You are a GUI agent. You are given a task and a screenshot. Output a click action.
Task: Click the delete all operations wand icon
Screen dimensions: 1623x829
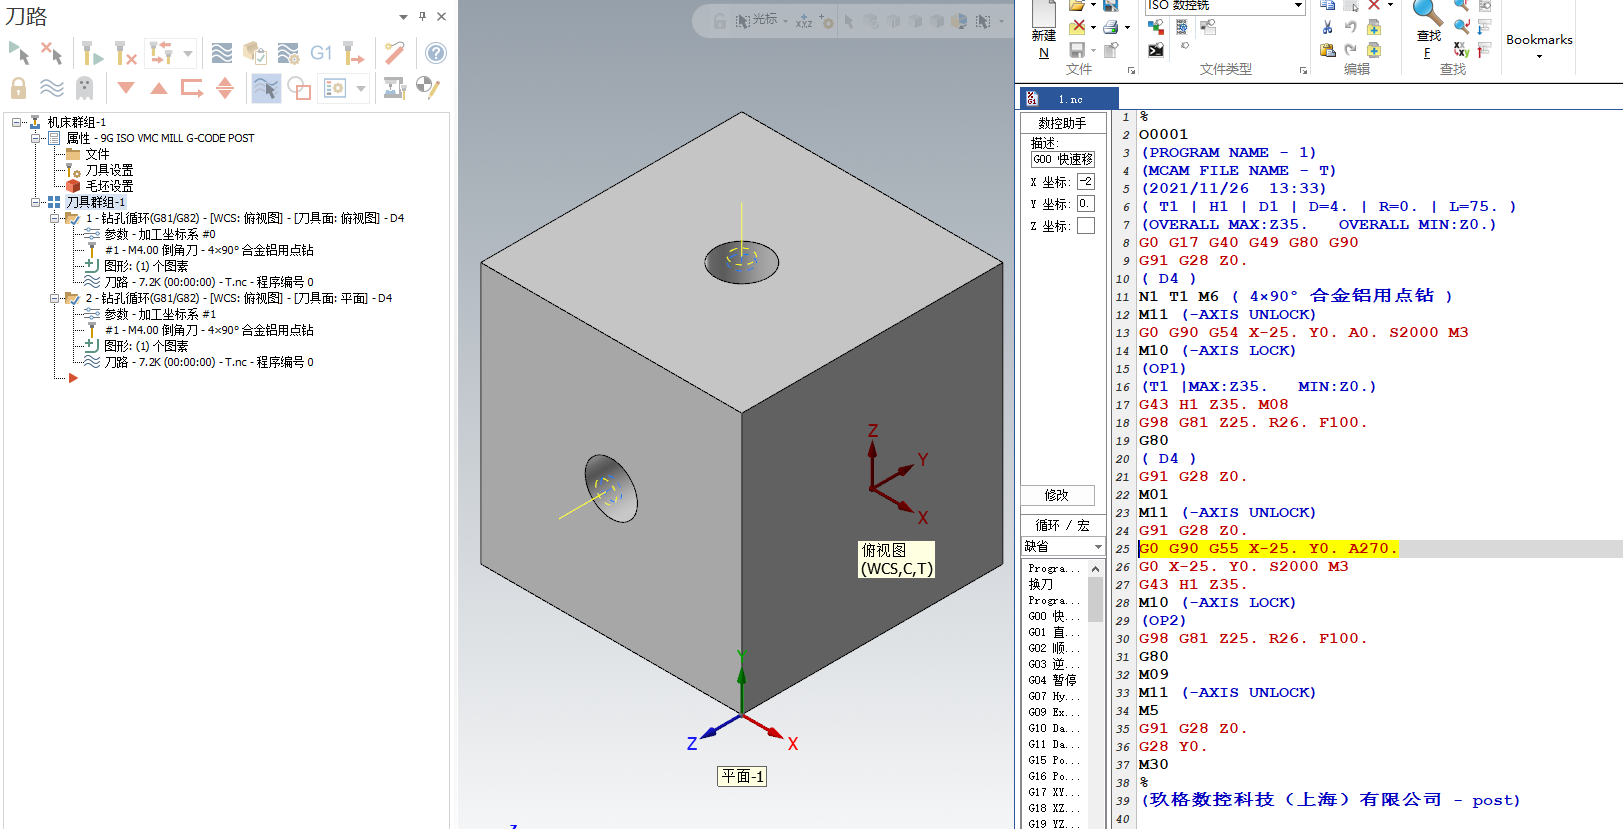(395, 53)
